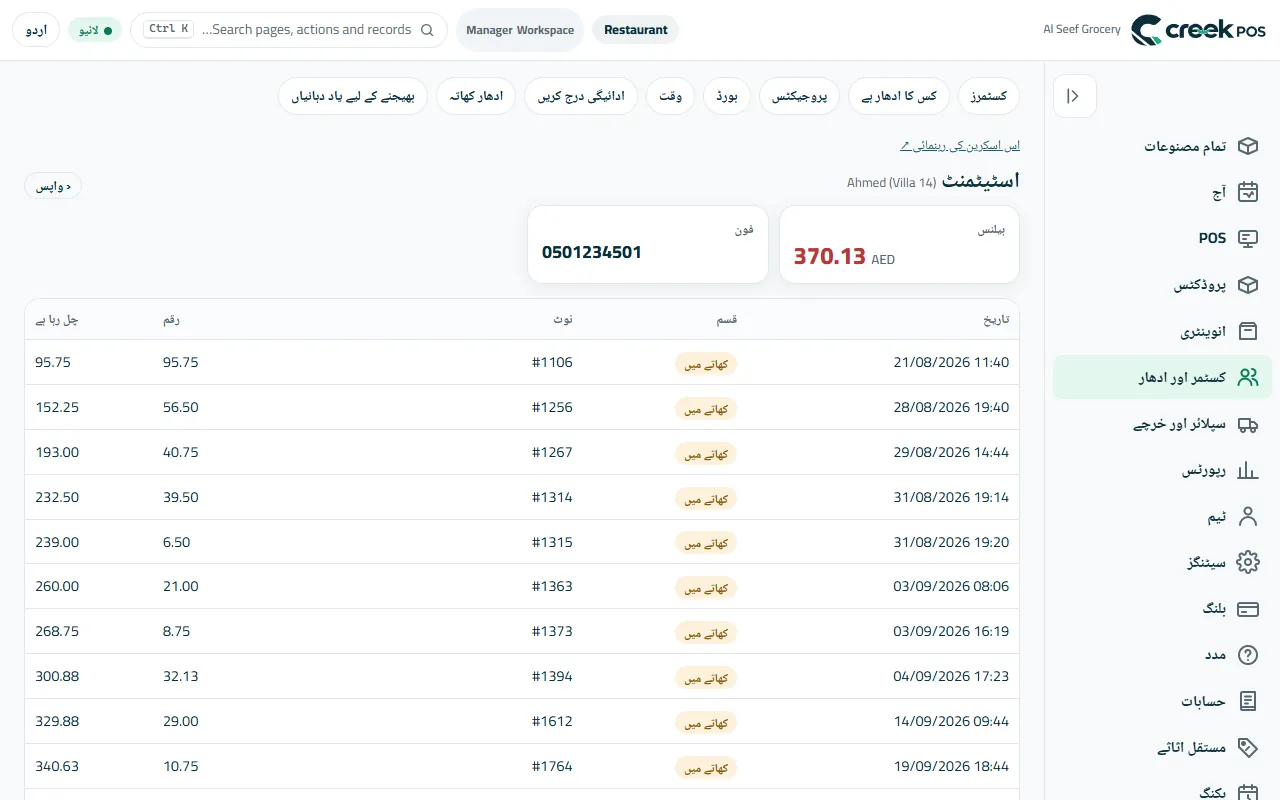Open the انوینٹری archive icon
1280x800 pixels.
(x=1247, y=331)
